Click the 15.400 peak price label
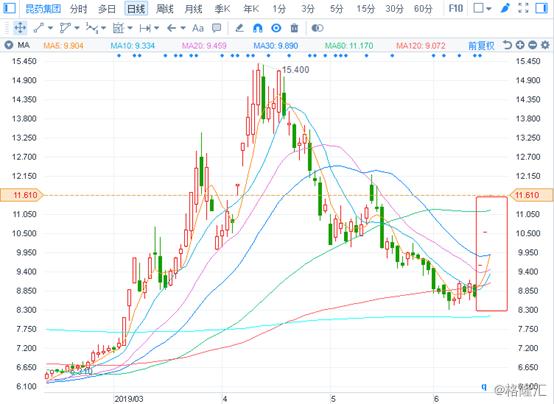 coord(295,70)
